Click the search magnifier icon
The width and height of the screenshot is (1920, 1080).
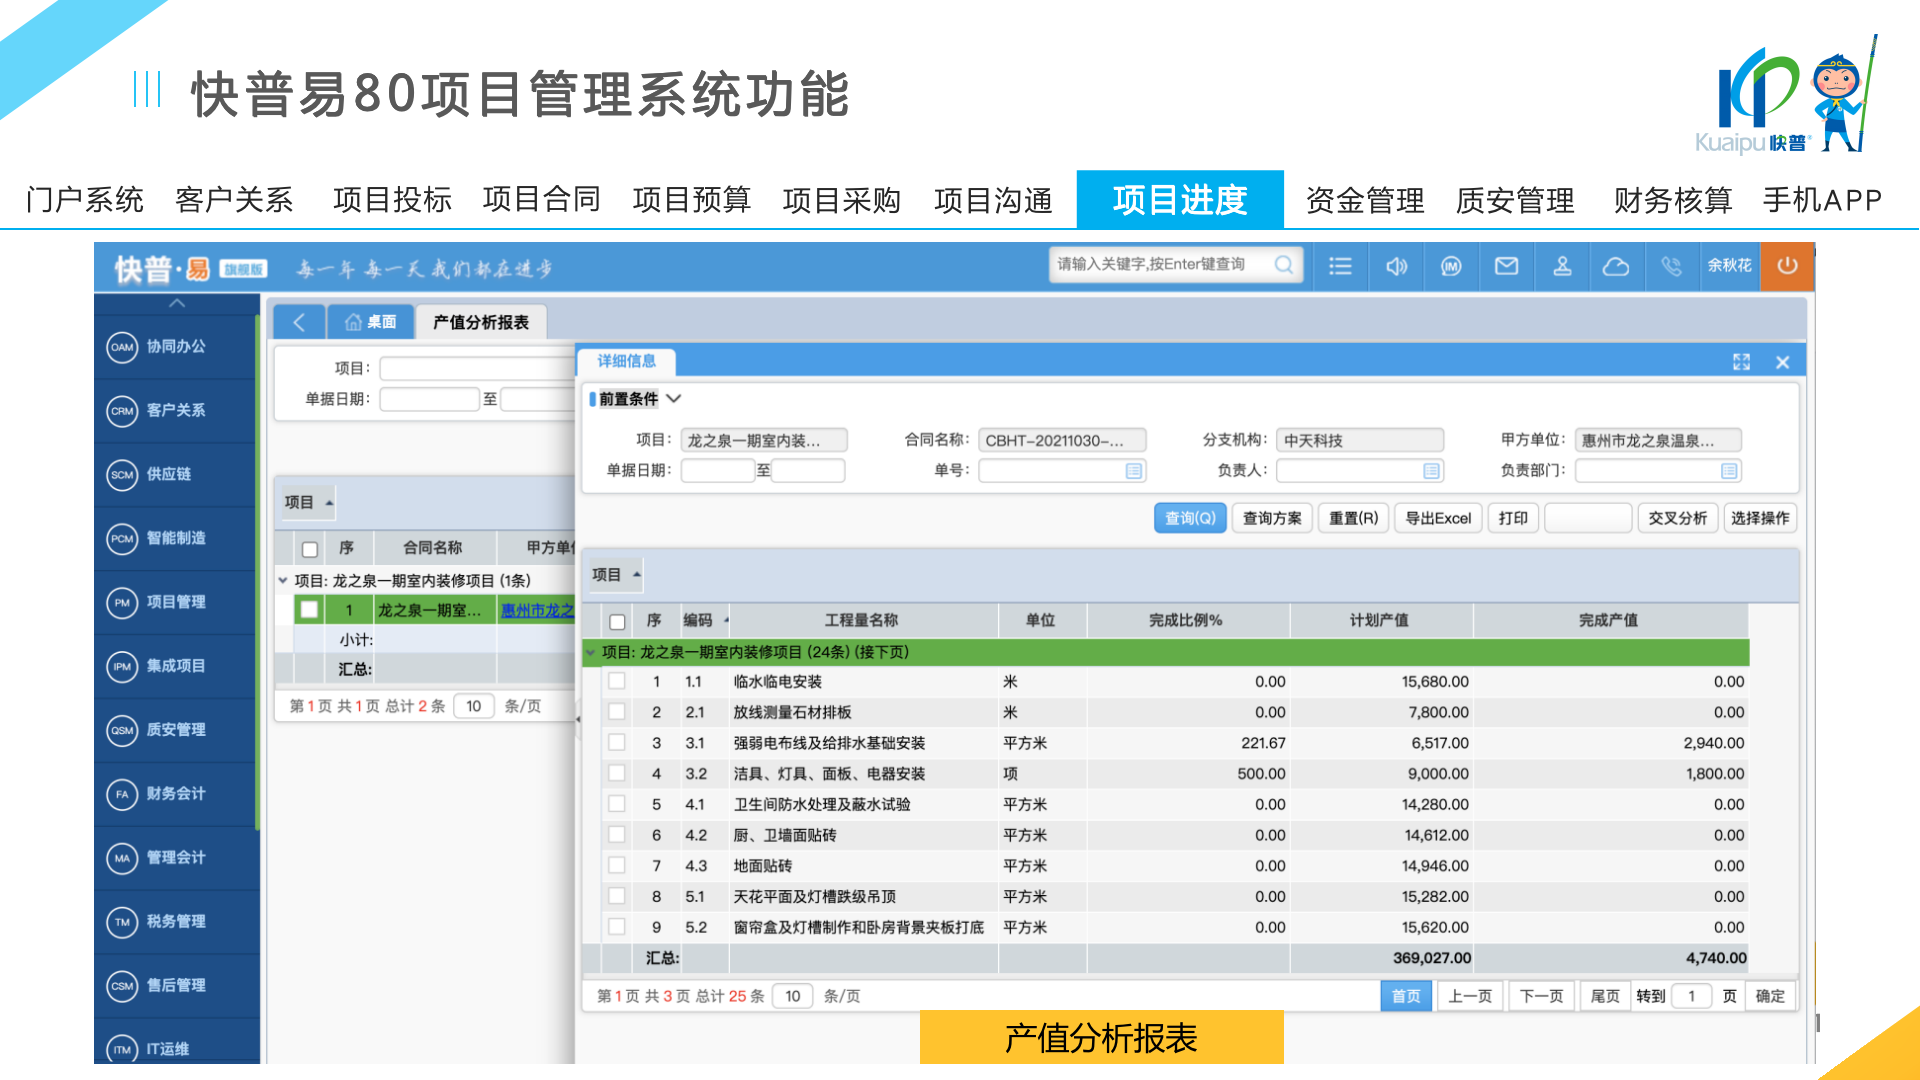(x=1284, y=265)
